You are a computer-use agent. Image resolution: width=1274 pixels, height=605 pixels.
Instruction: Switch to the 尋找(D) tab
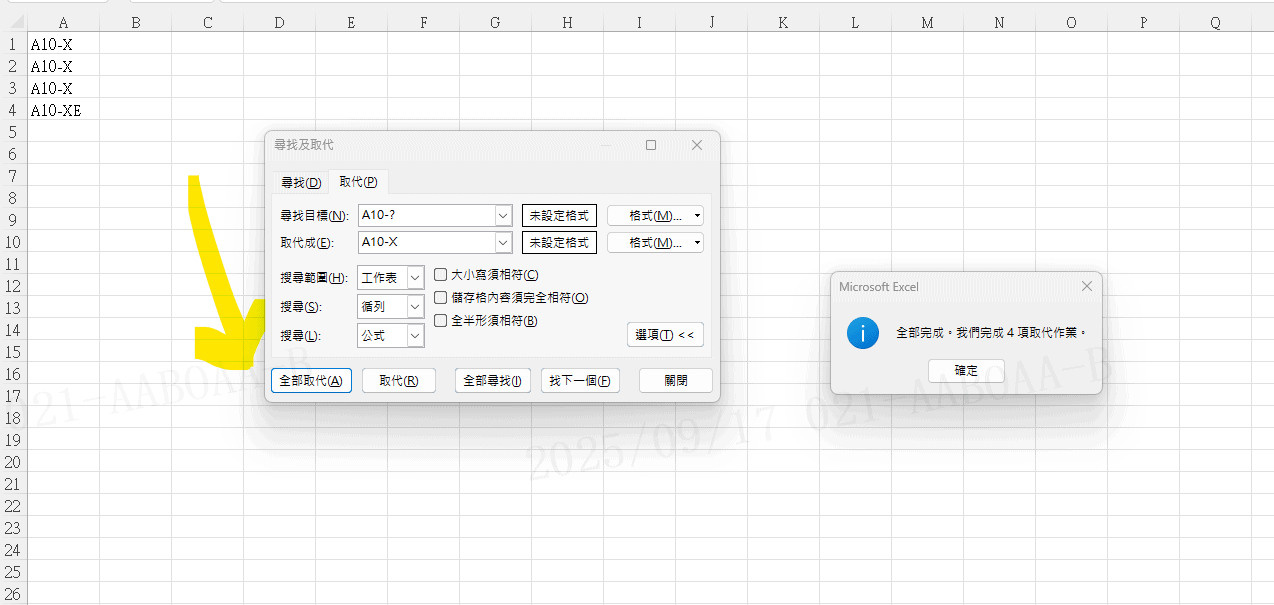click(300, 182)
